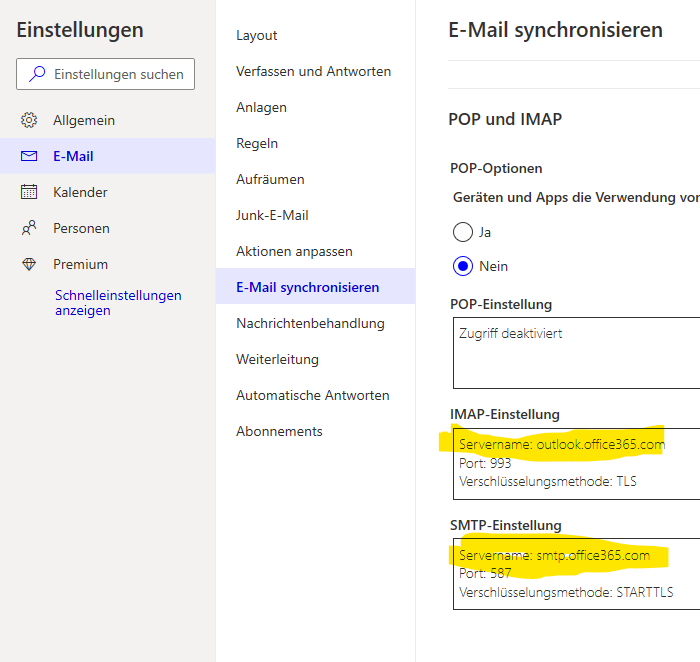Click SMTP Verschlüsselungsmethode: STARTTLS text
The width and height of the screenshot is (700, 662).
(x=566, y=592)
